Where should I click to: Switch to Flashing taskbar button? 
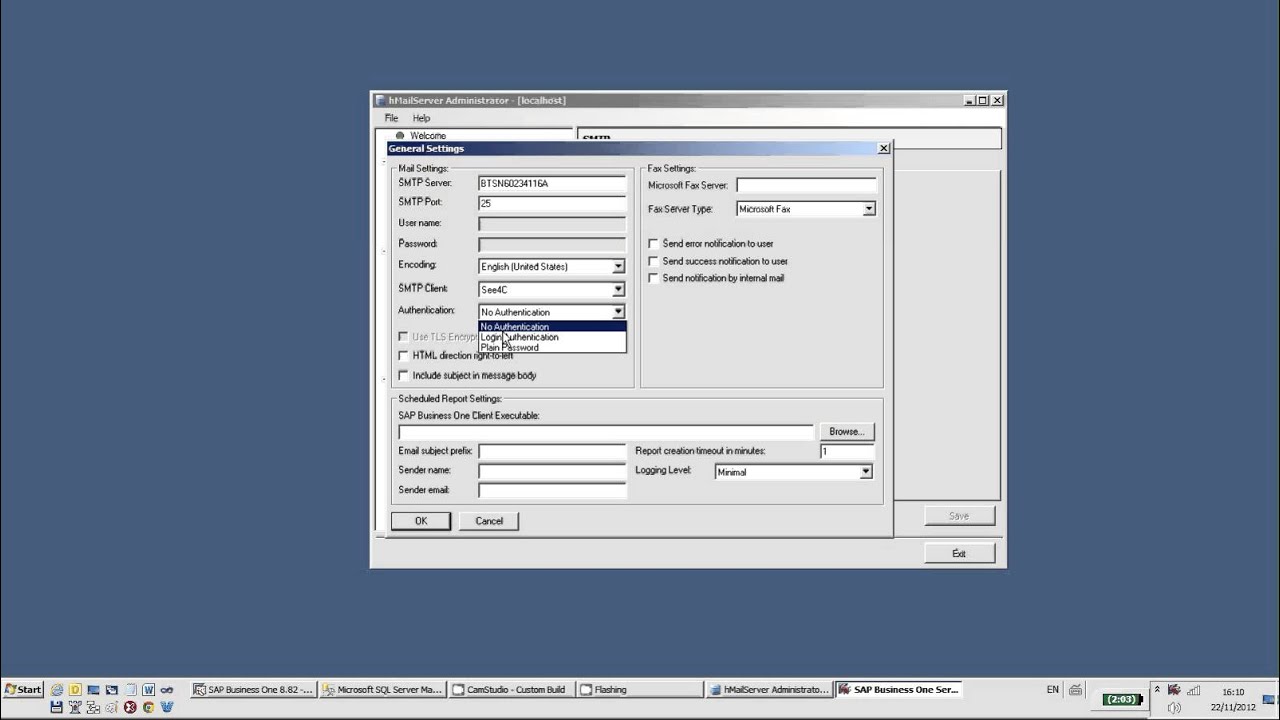tap(640, 689)
